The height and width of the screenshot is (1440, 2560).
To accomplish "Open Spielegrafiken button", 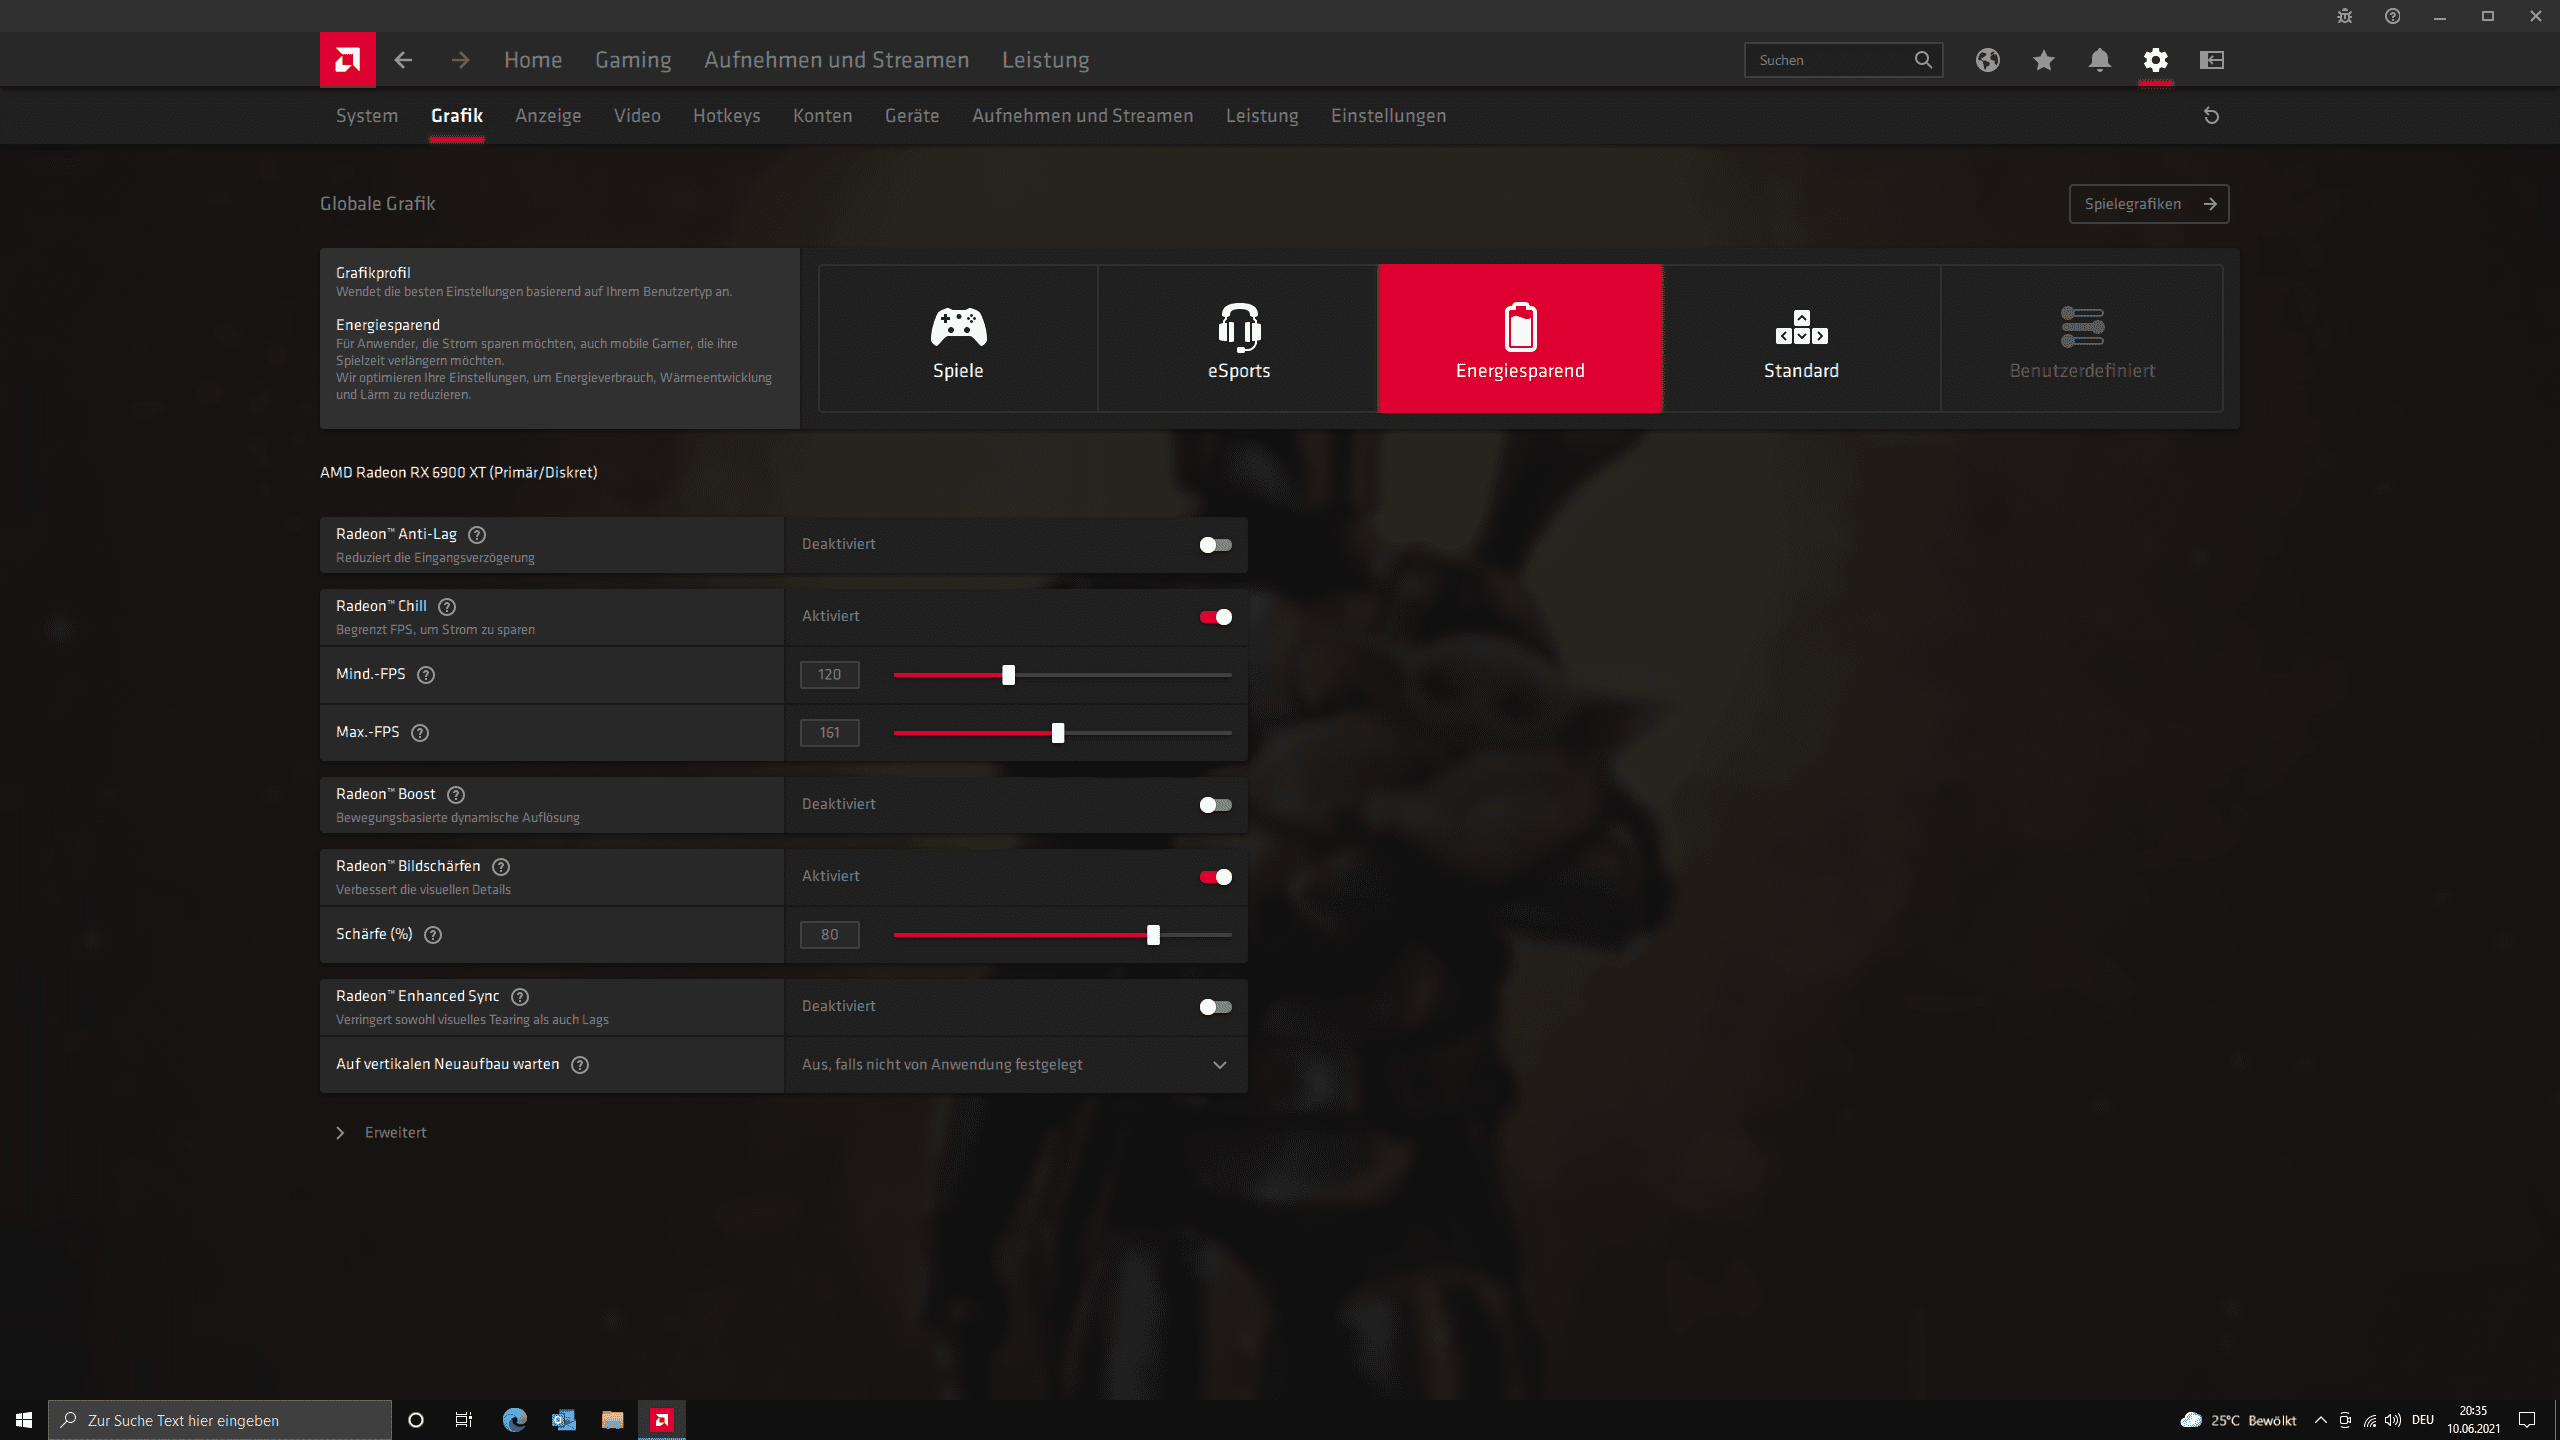I will click(x=2149, y=204).
